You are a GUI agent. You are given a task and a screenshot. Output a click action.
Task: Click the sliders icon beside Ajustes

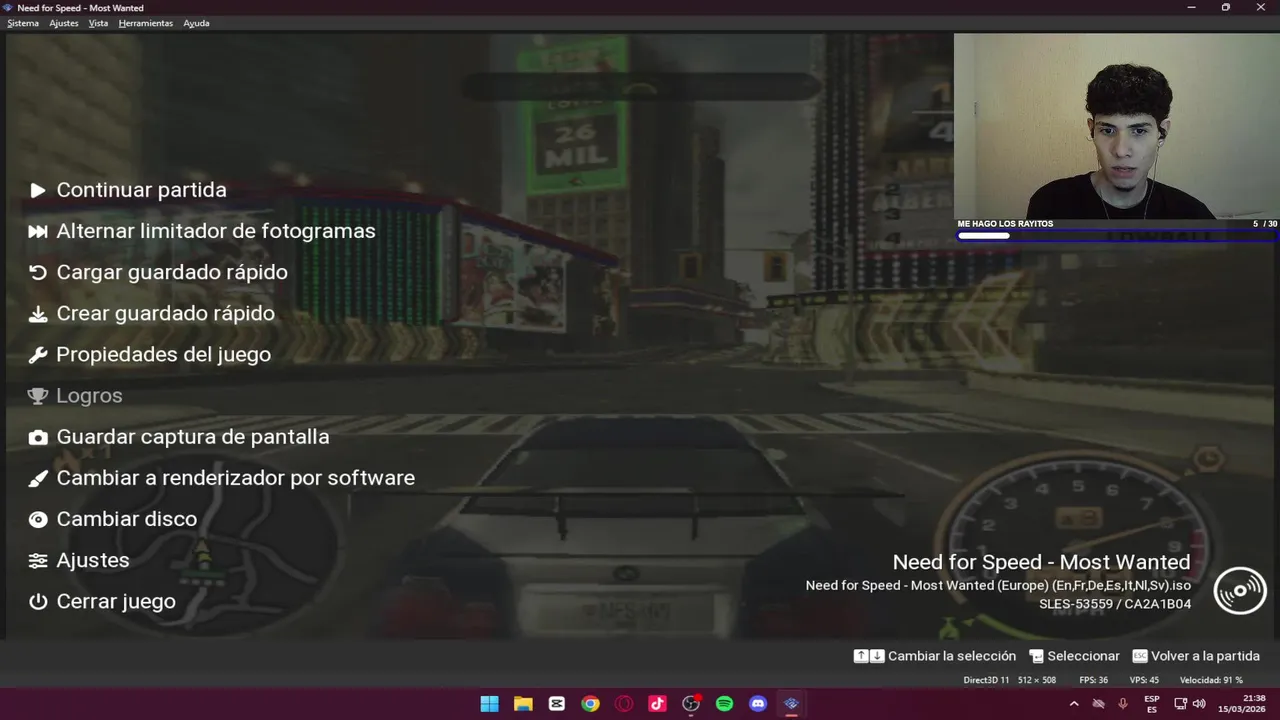pos(38,561)
